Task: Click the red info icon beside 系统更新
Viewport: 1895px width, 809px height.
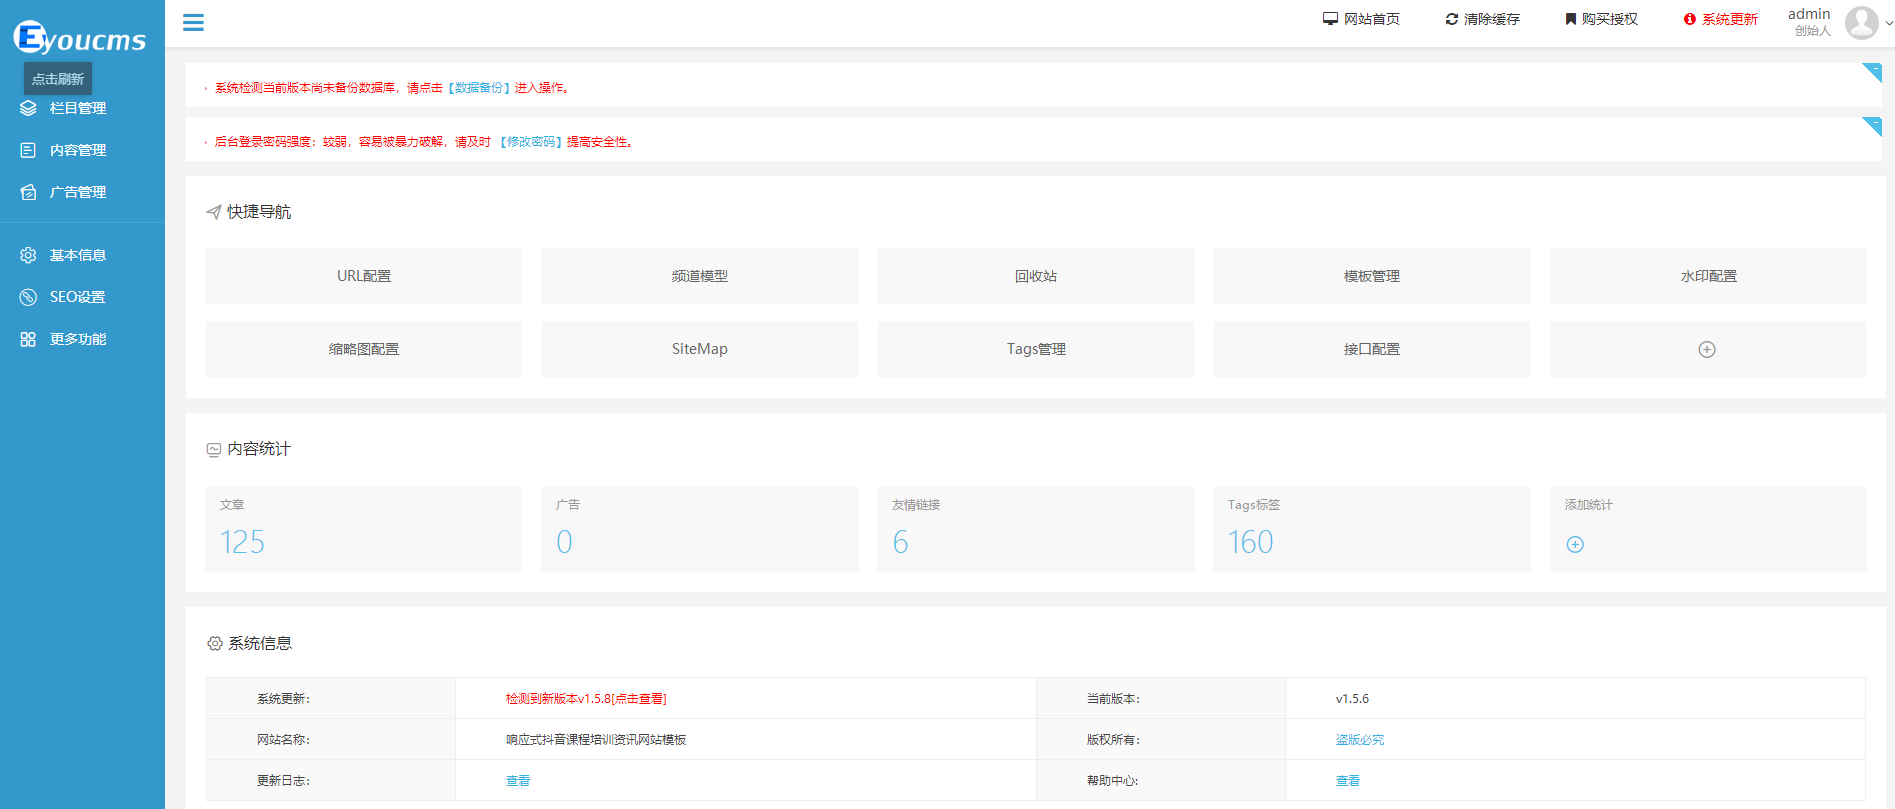Action: coord(1690,19)
